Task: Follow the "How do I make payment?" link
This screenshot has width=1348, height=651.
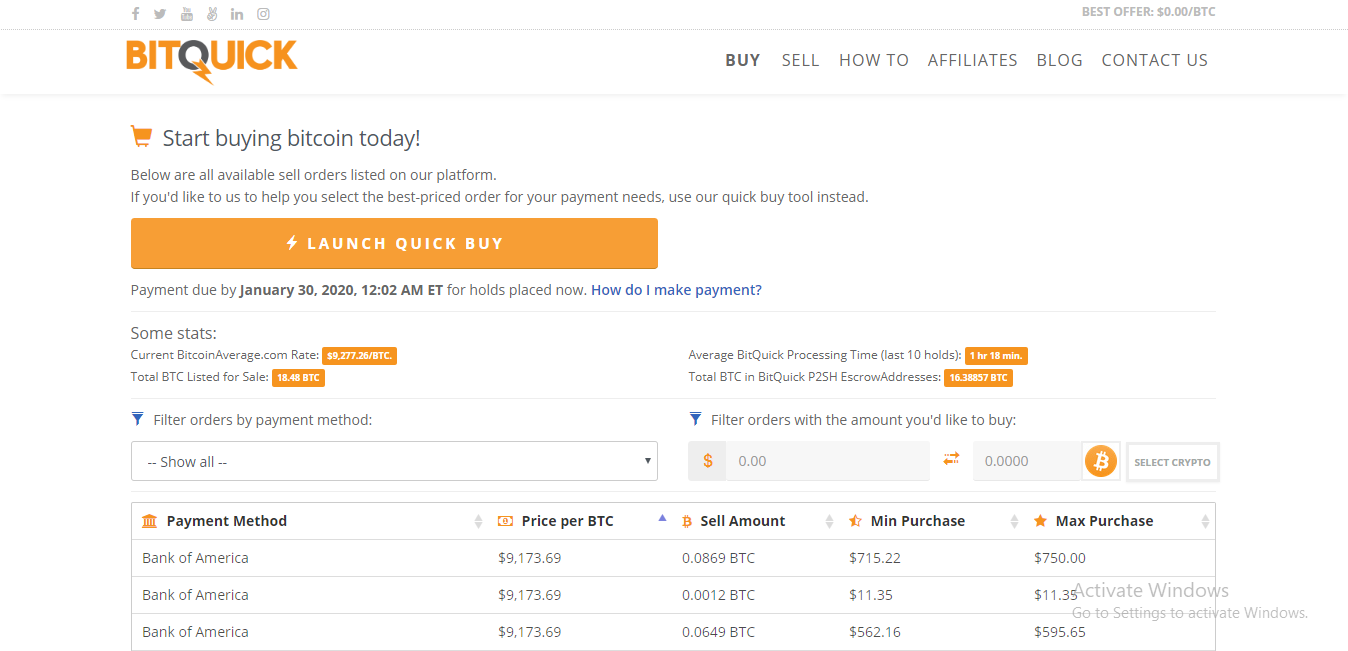Action: click(676, 290)
